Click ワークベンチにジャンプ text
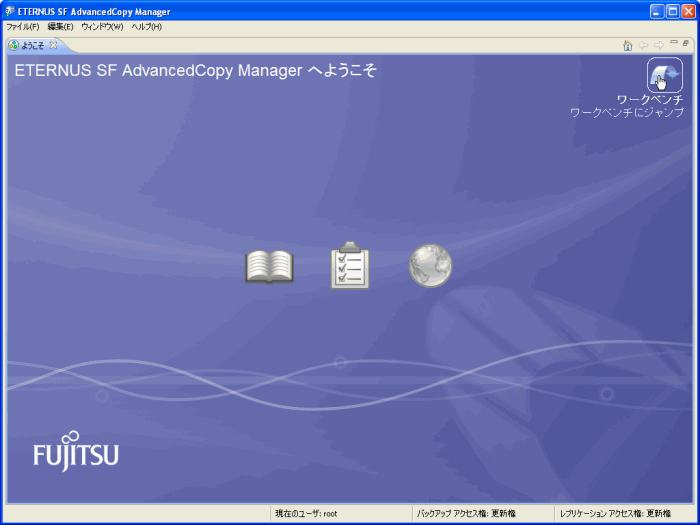Viewport: 700px width, 525px height. click(x=627, y=112)
